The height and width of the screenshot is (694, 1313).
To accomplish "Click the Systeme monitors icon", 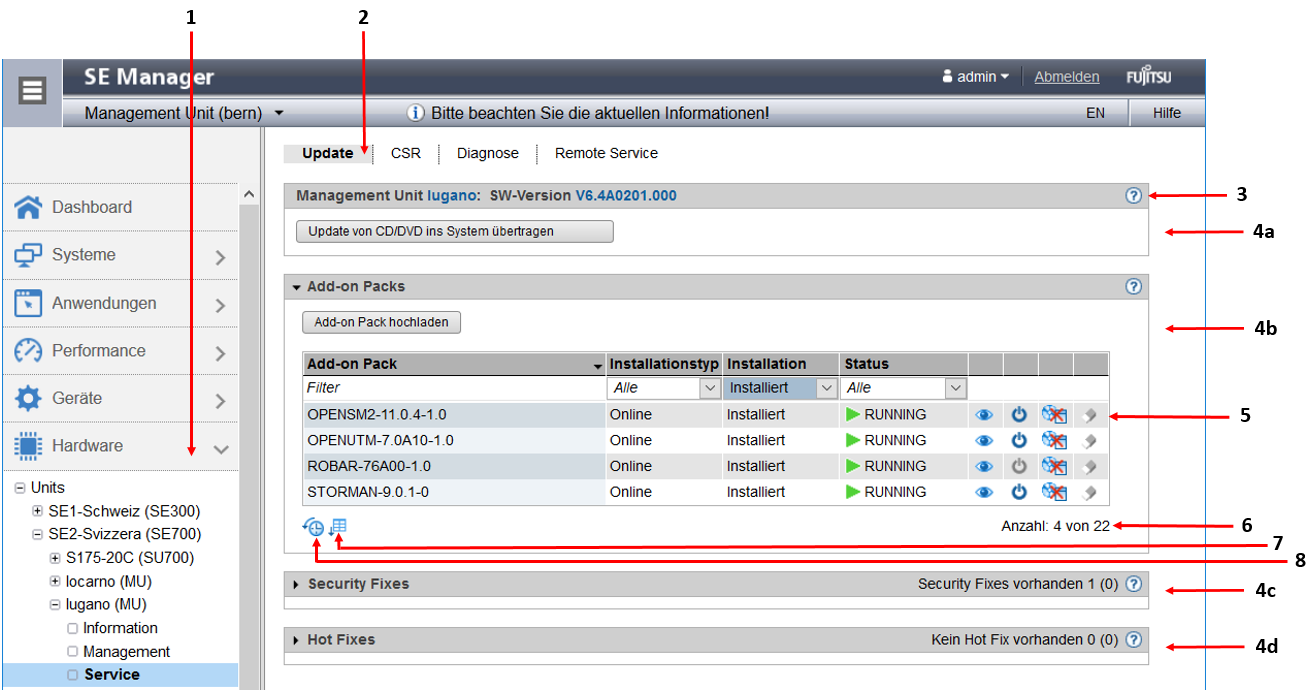I will 28,255.
